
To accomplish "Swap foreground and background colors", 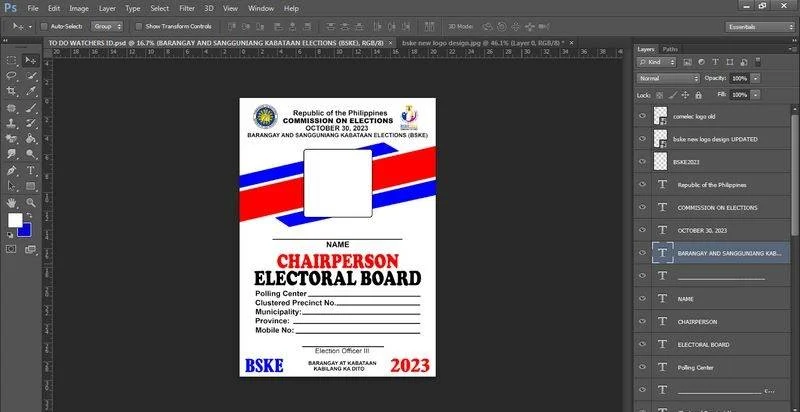I will click(x=29, y=216).
